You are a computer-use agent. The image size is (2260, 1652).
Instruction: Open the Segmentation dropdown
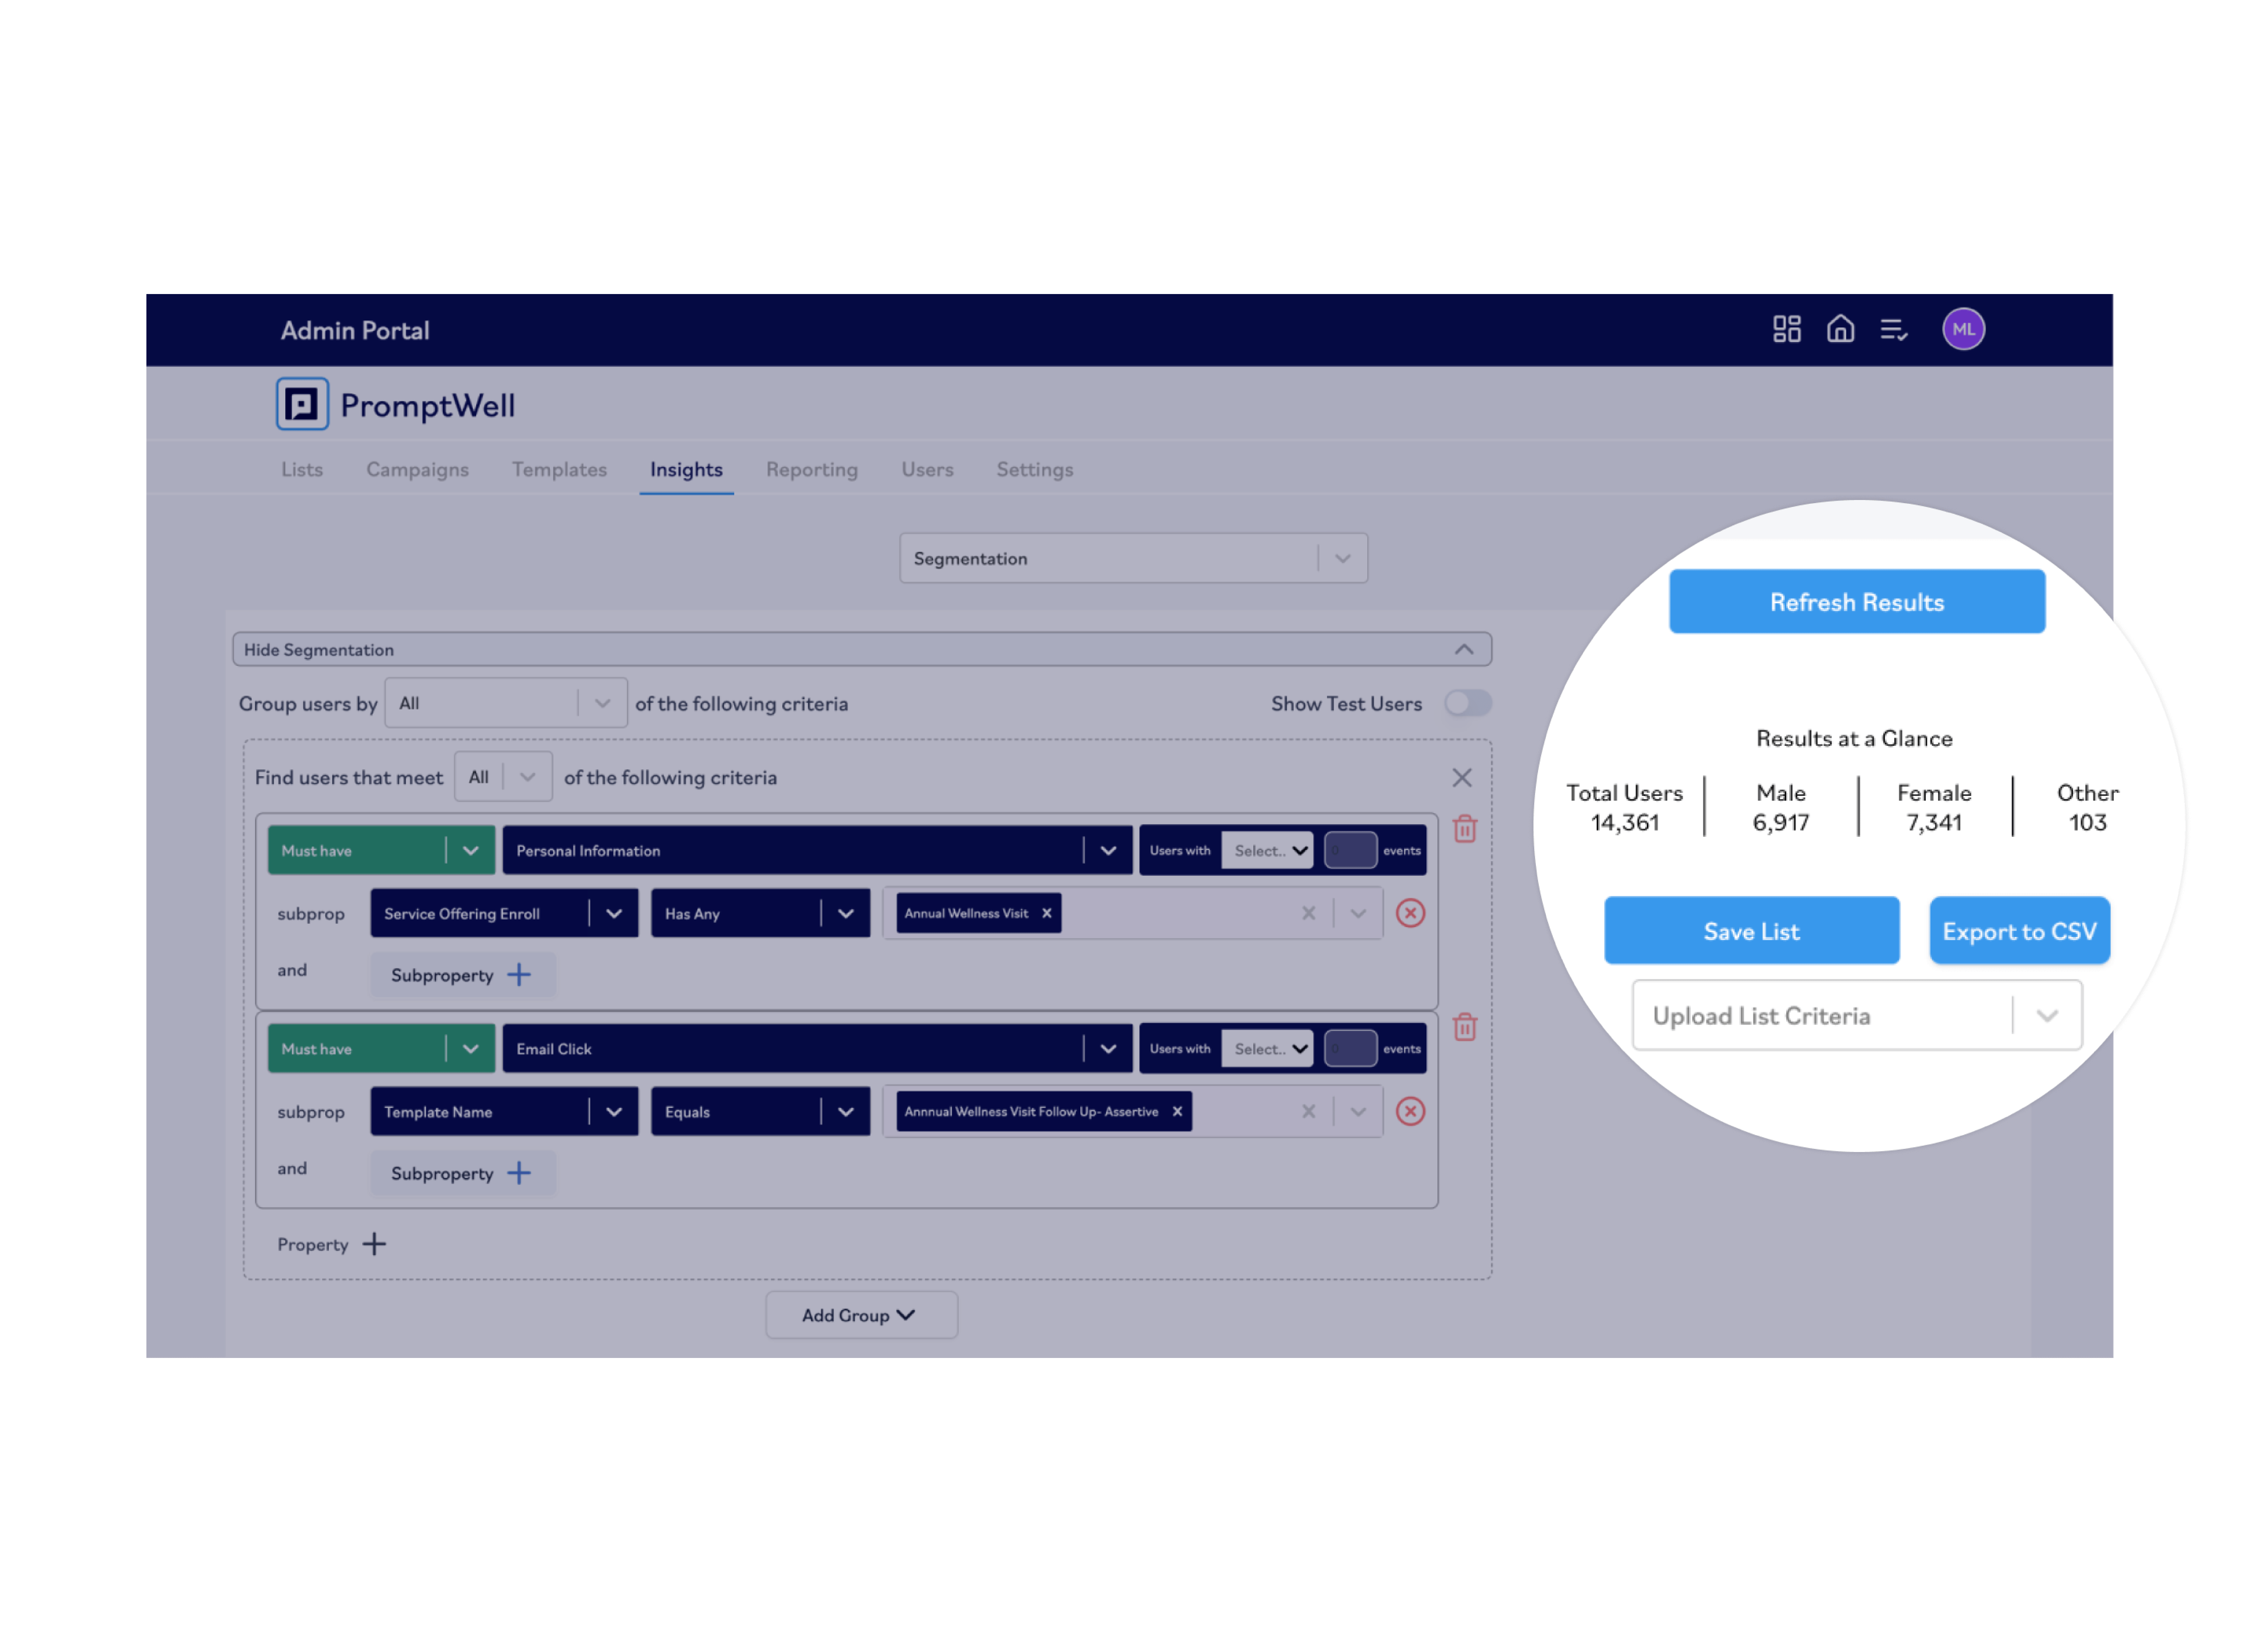tap(1133, 558)
